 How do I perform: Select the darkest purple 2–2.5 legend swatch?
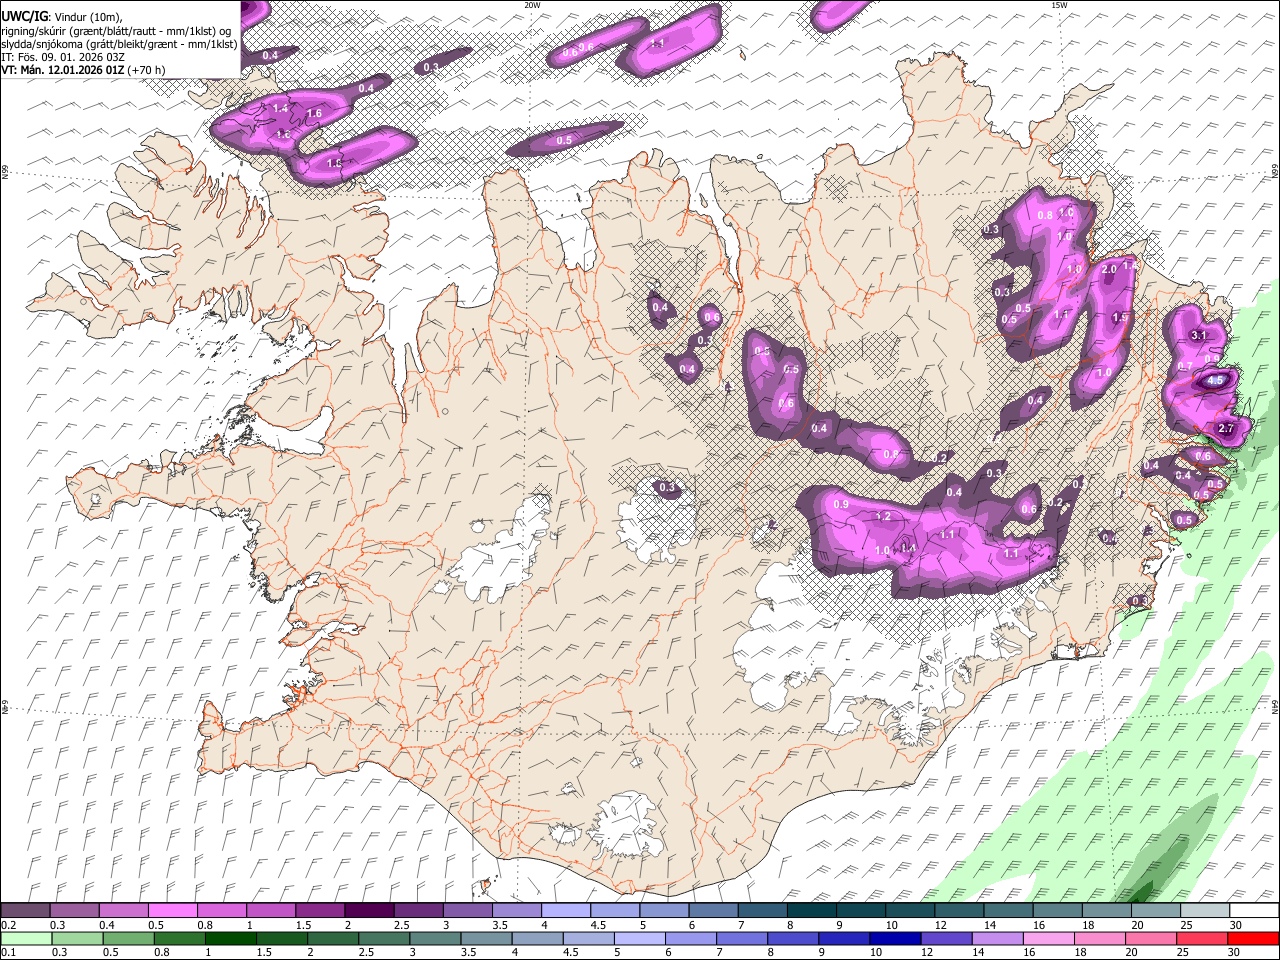(x=368, y=911)
